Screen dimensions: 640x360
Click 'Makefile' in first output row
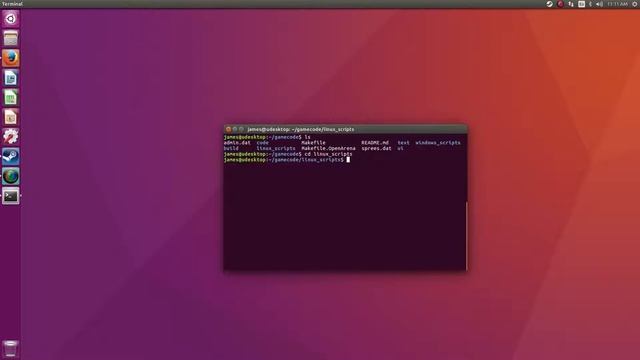[313, 143]
